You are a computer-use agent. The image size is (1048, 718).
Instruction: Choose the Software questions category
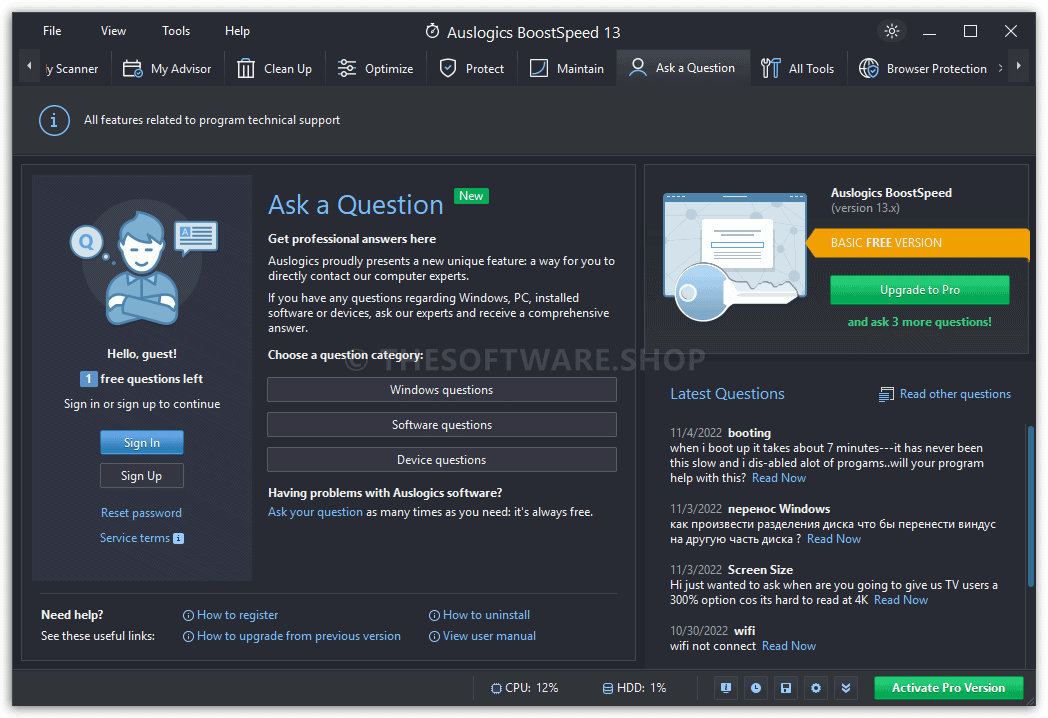tap(442, 425)
